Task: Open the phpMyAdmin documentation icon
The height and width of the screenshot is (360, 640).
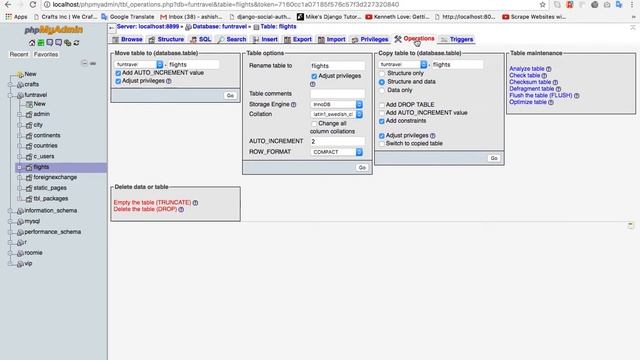Action: pyautogui.click(x=58, y=42)
